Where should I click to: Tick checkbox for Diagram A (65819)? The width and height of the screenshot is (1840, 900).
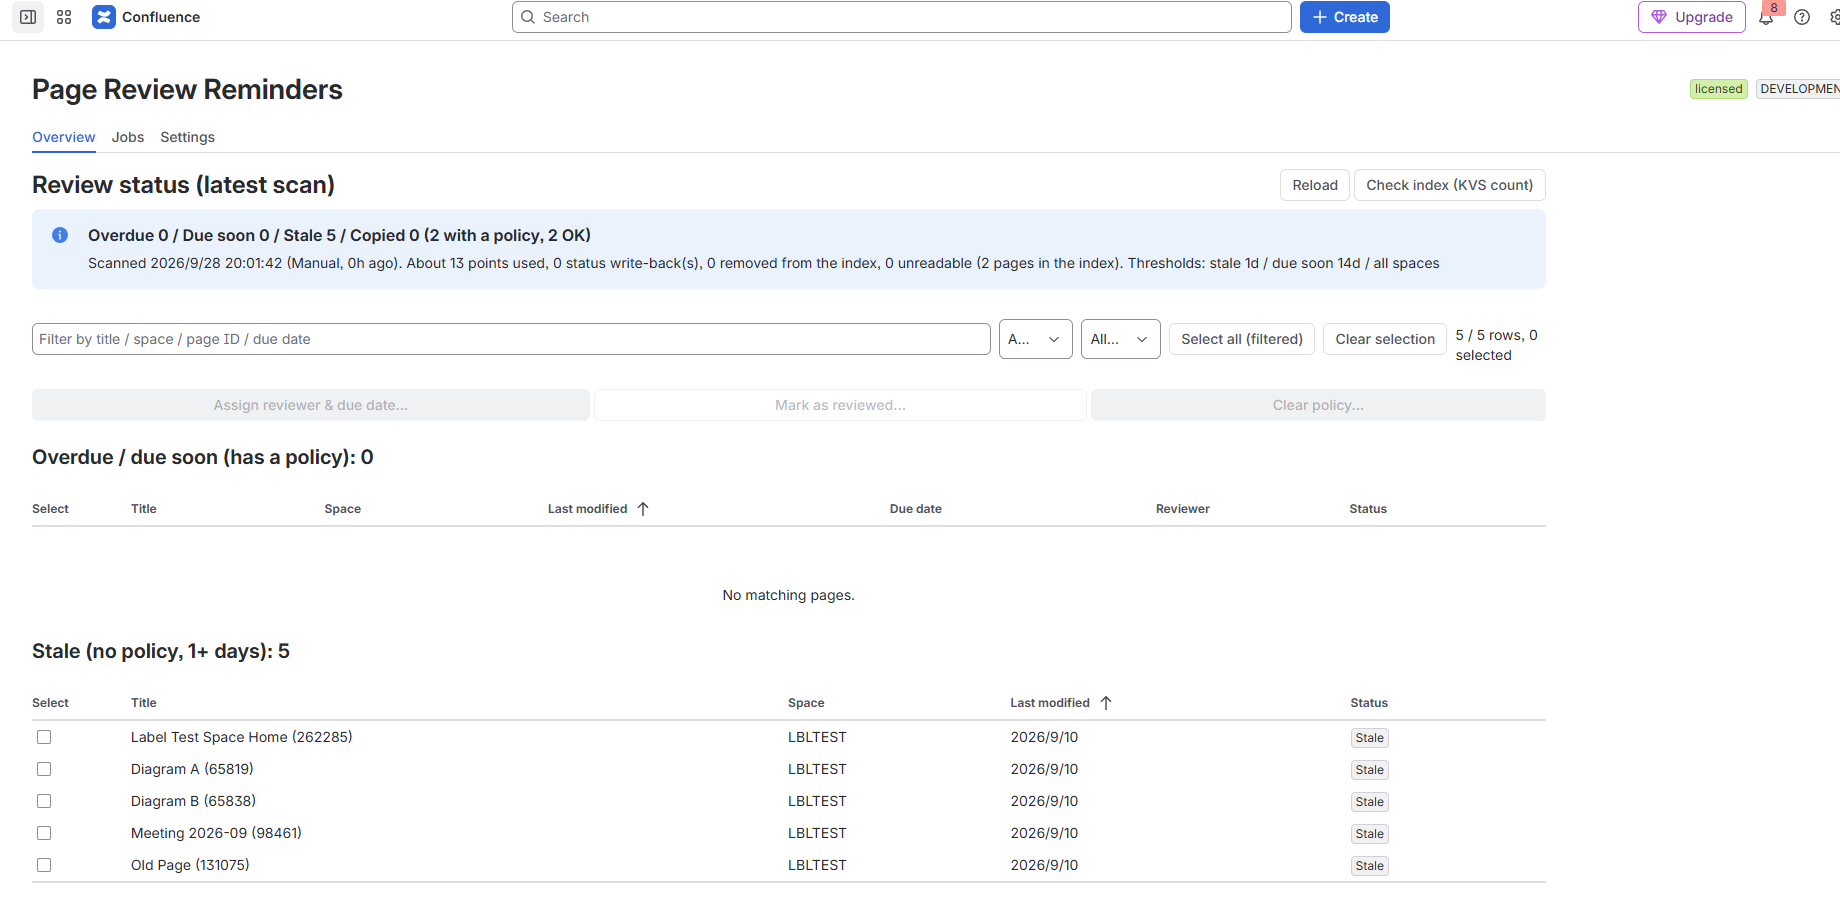point(44,769)
